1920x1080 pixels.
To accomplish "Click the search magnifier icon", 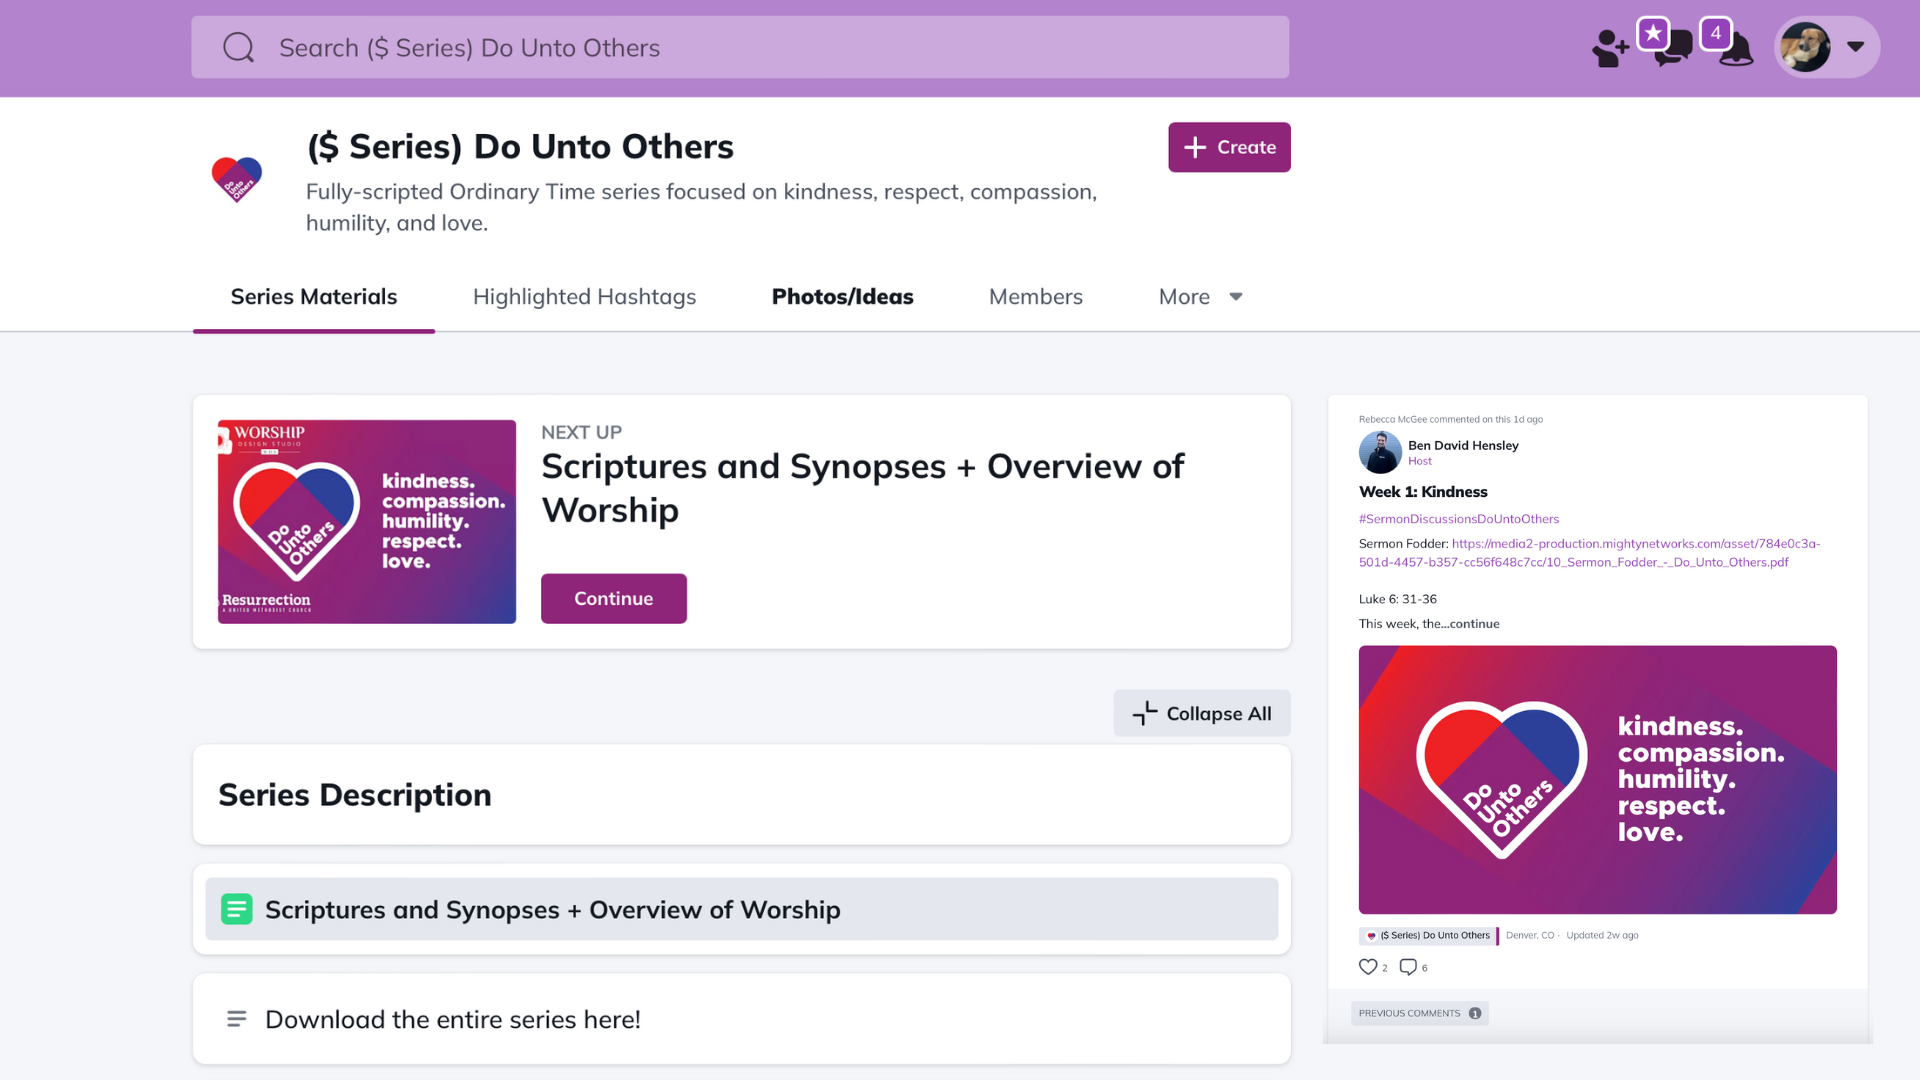I will [238, 47].
